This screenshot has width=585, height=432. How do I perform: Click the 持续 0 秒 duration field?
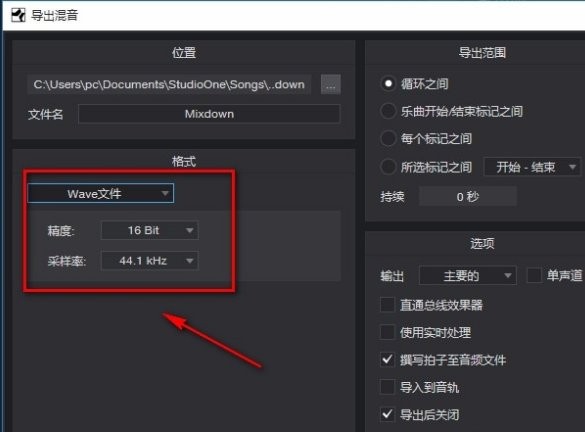coord(468,196)
